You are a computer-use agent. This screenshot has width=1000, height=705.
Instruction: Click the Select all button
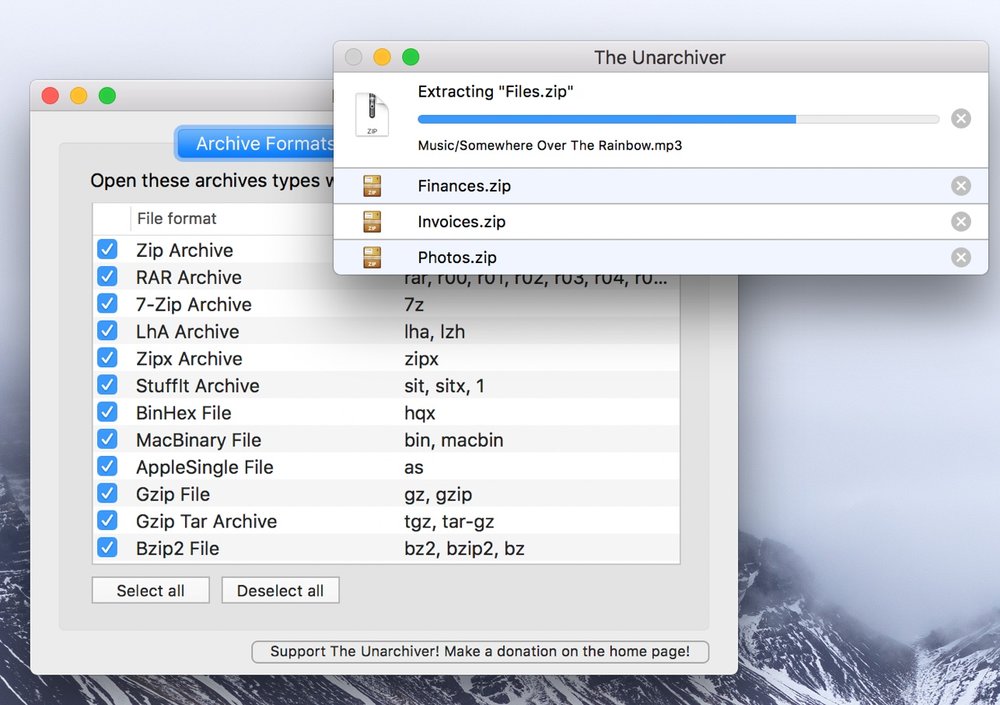[x=151, y=590]
